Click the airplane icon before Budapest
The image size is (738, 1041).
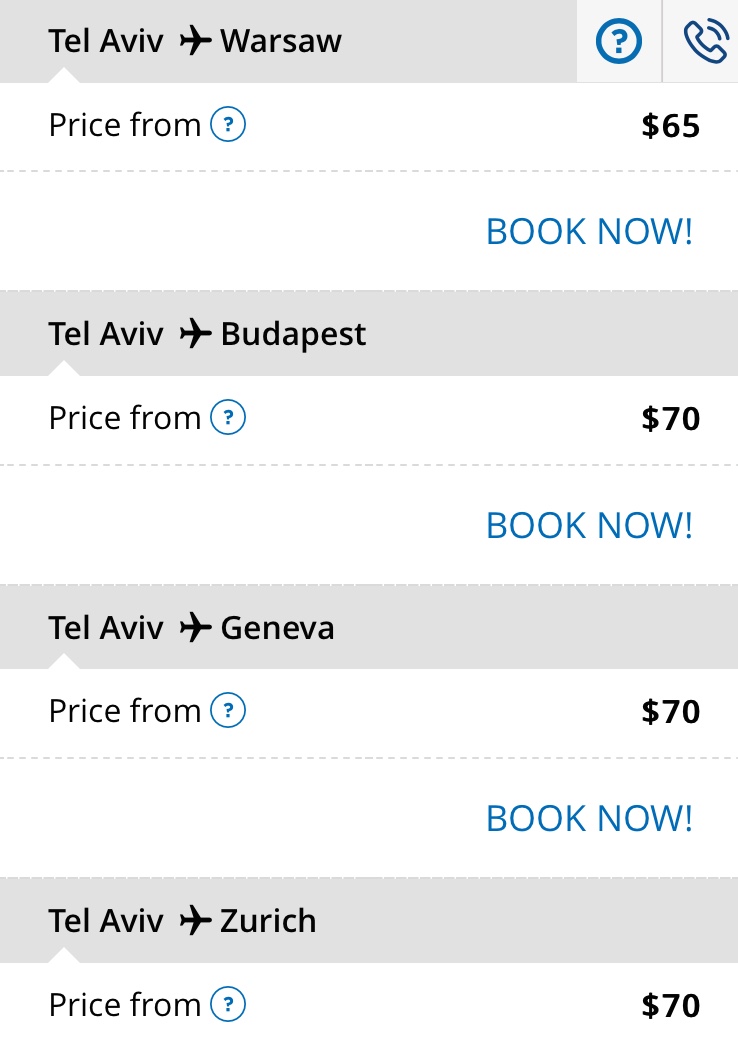196,334
